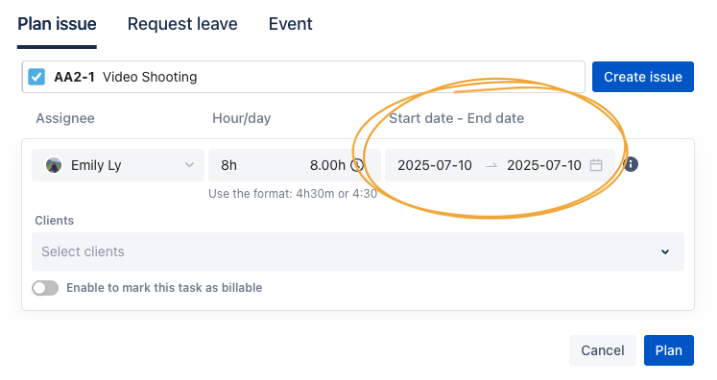717x380 pixels.
Task: Click the 8h hour/day input field
Action: pos(256,165)
